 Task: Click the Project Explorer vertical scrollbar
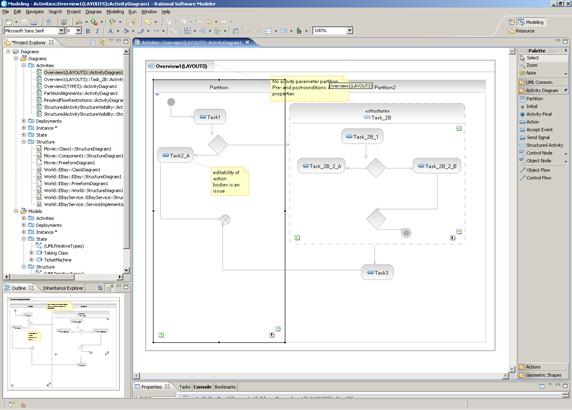pyautogui.click(x=126, y=160)
